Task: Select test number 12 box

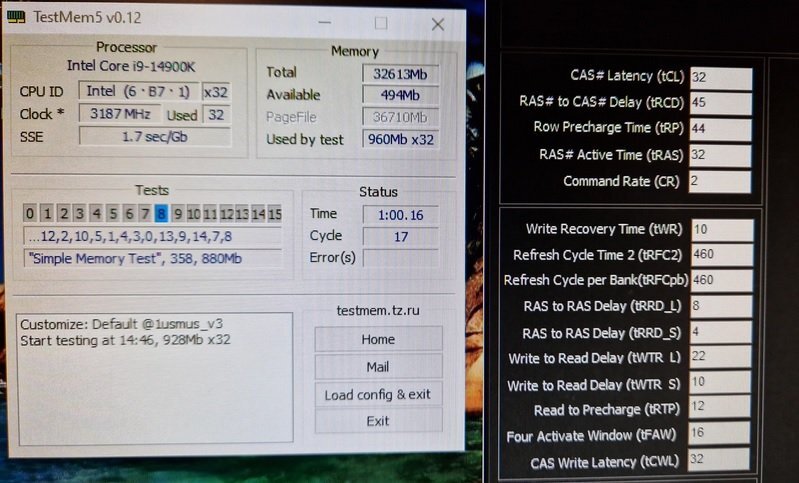Action: 226,213
